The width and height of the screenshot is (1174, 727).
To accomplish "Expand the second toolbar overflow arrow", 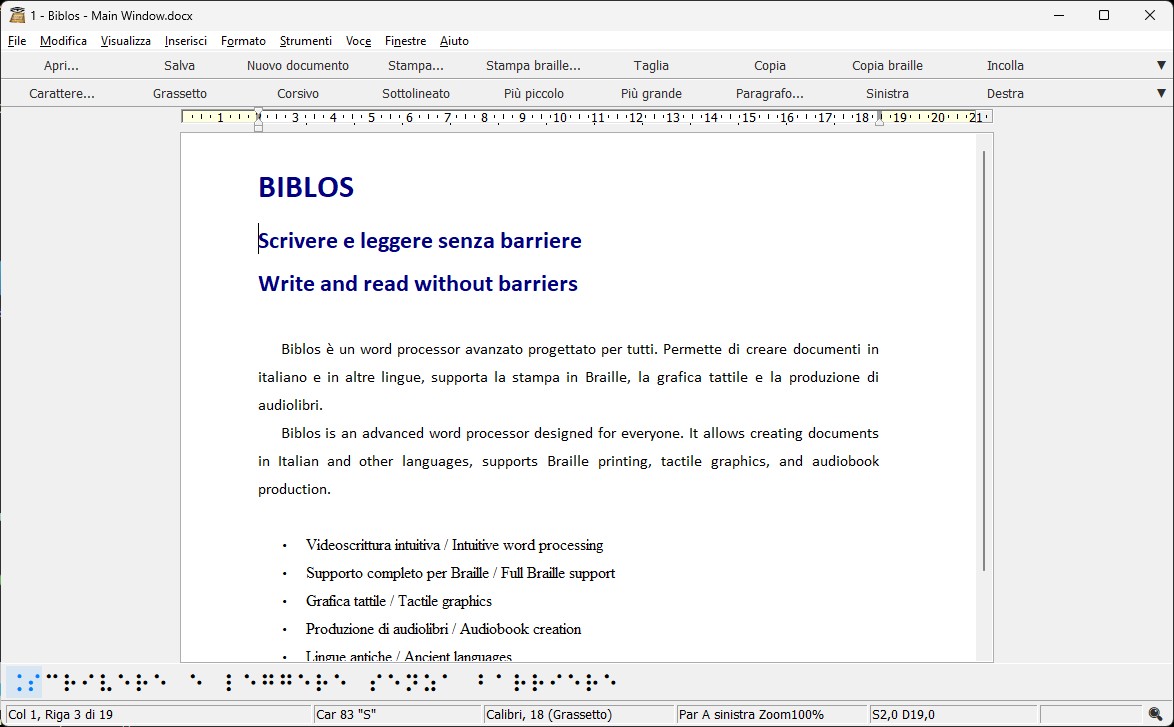I will [1160, 94].
